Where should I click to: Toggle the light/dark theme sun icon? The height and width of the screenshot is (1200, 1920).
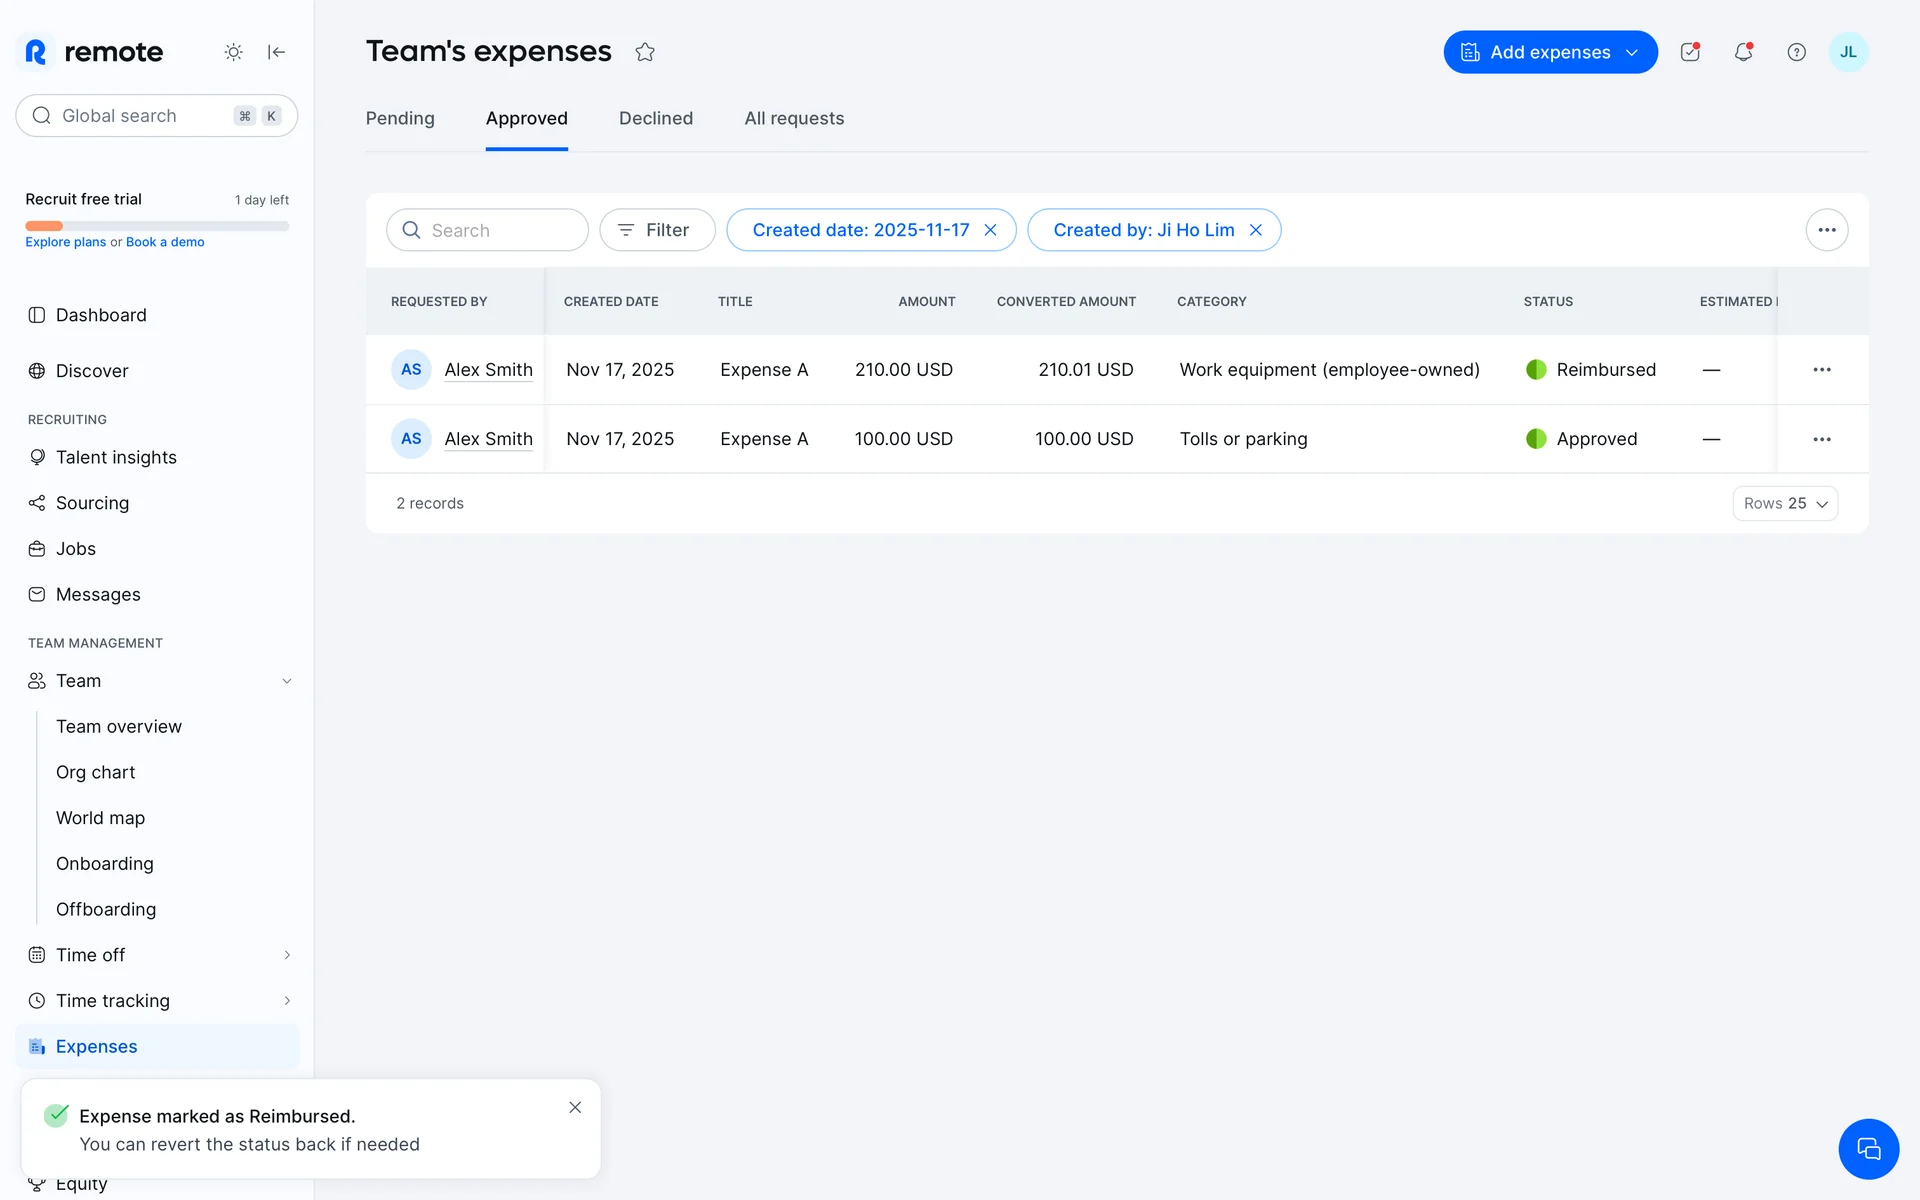[233, 52]
